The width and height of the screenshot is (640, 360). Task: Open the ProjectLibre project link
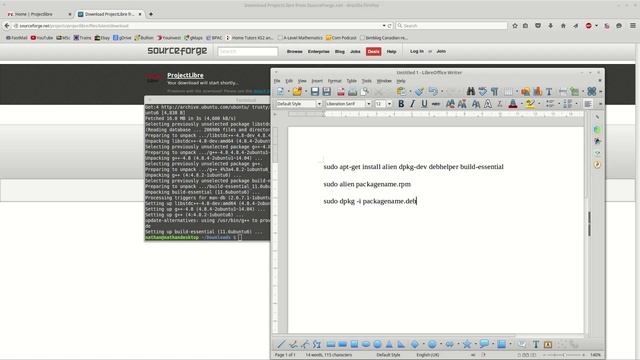[185, 75]
